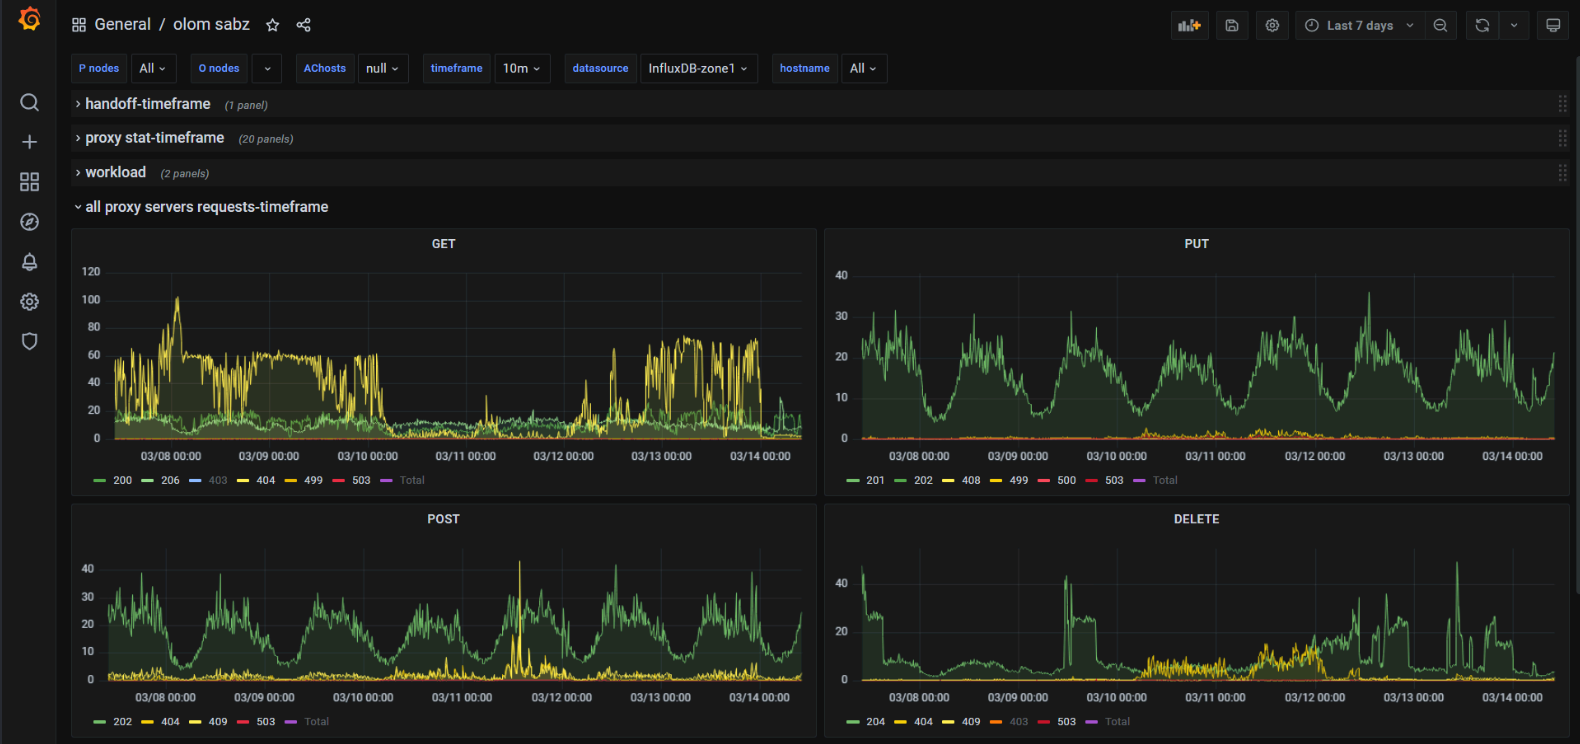This screenshot has height=744, width=1580.
Task: Click the share dashboard icon
Action: [x=304, y=25]
